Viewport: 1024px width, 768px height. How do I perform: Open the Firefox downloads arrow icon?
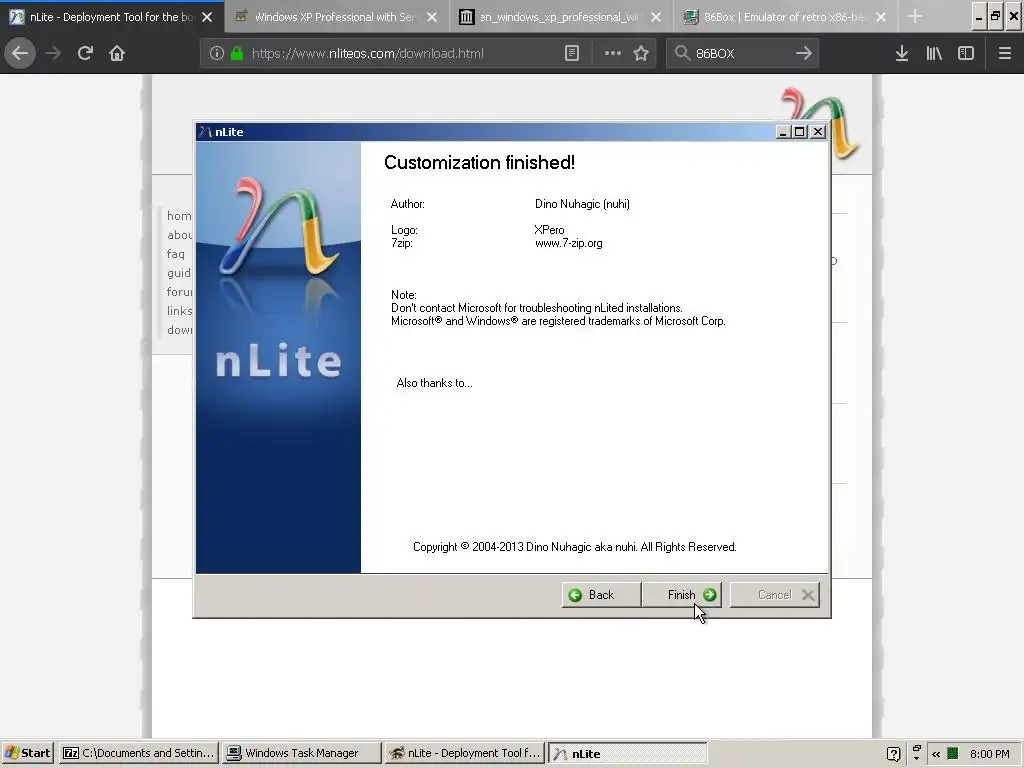(902, 54)
